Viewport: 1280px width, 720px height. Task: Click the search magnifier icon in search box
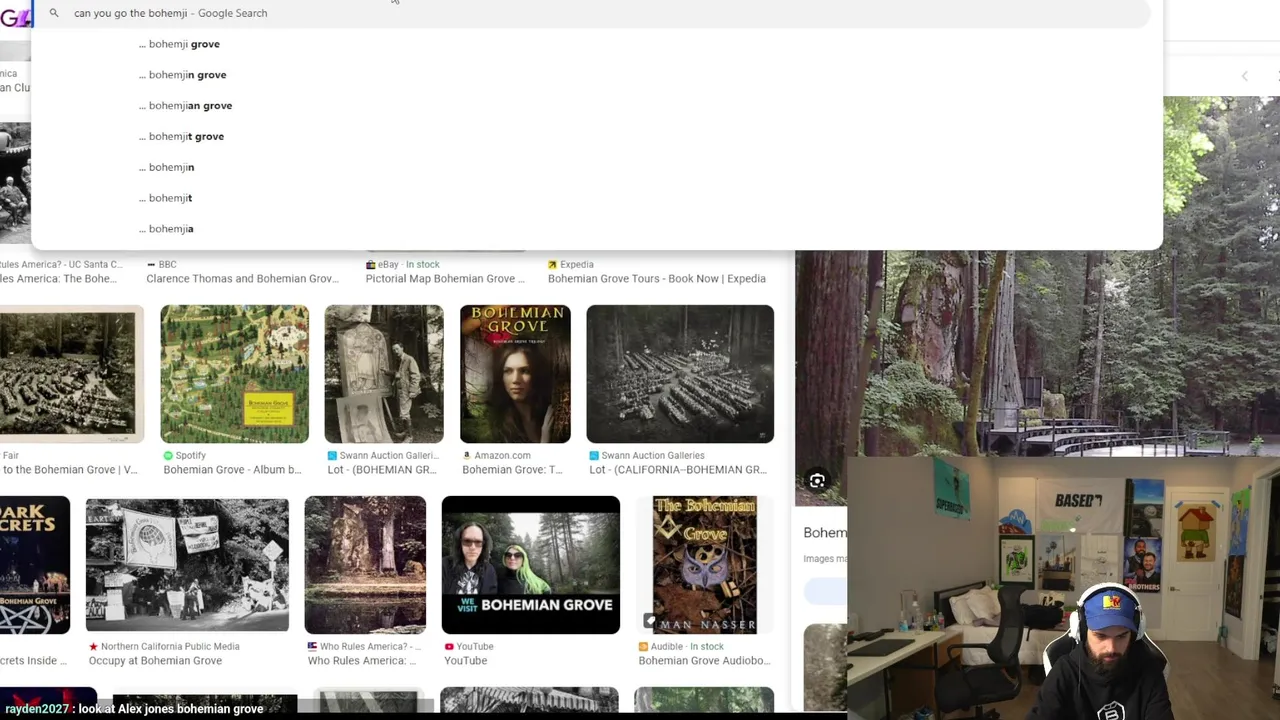(x=54, y=13)
